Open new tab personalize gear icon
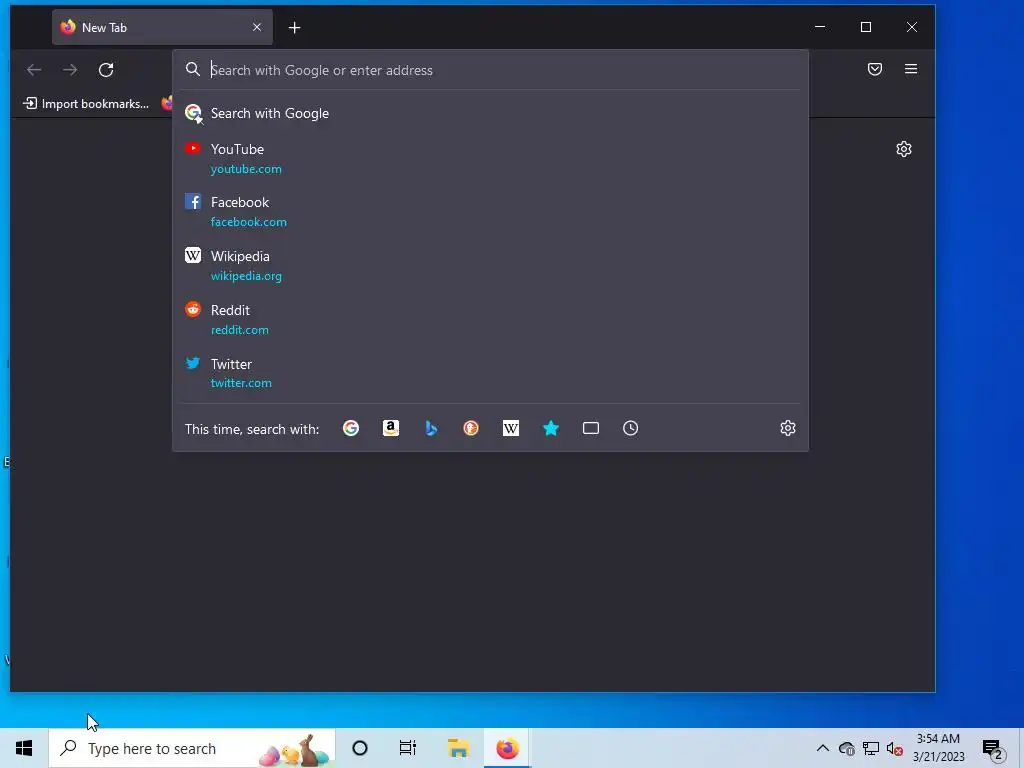Screen dimensions: 1024x768 (904, 149)
